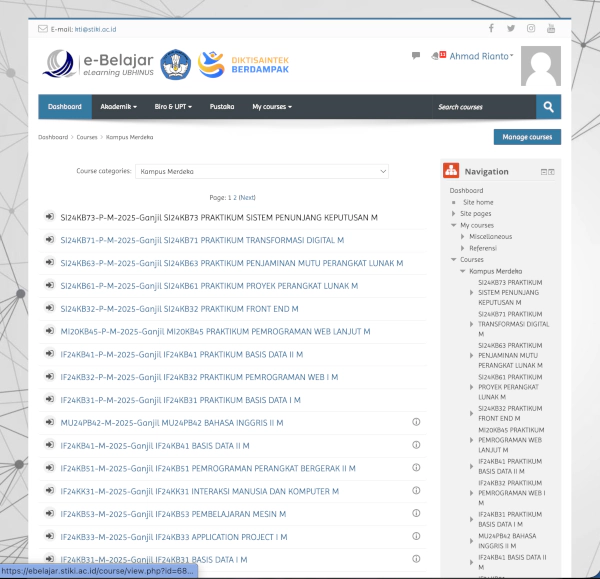Open IF24KB41 PRAKTIKUM BASIS DATA II in navigation
This screenshot has height=579, width=600.
tap(510, 466)
